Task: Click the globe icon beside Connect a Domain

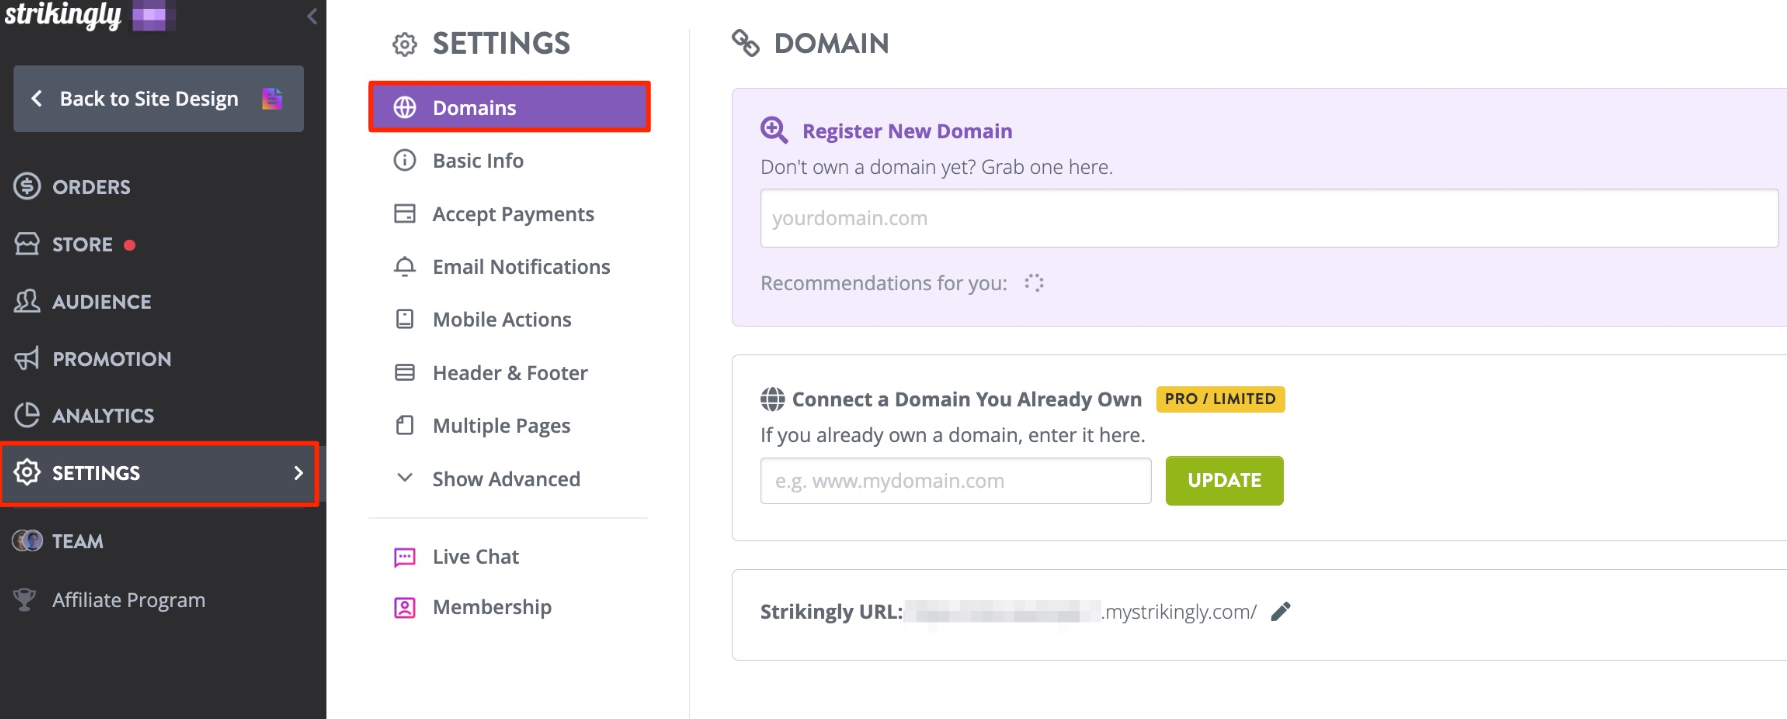Action: pos(772,399)
